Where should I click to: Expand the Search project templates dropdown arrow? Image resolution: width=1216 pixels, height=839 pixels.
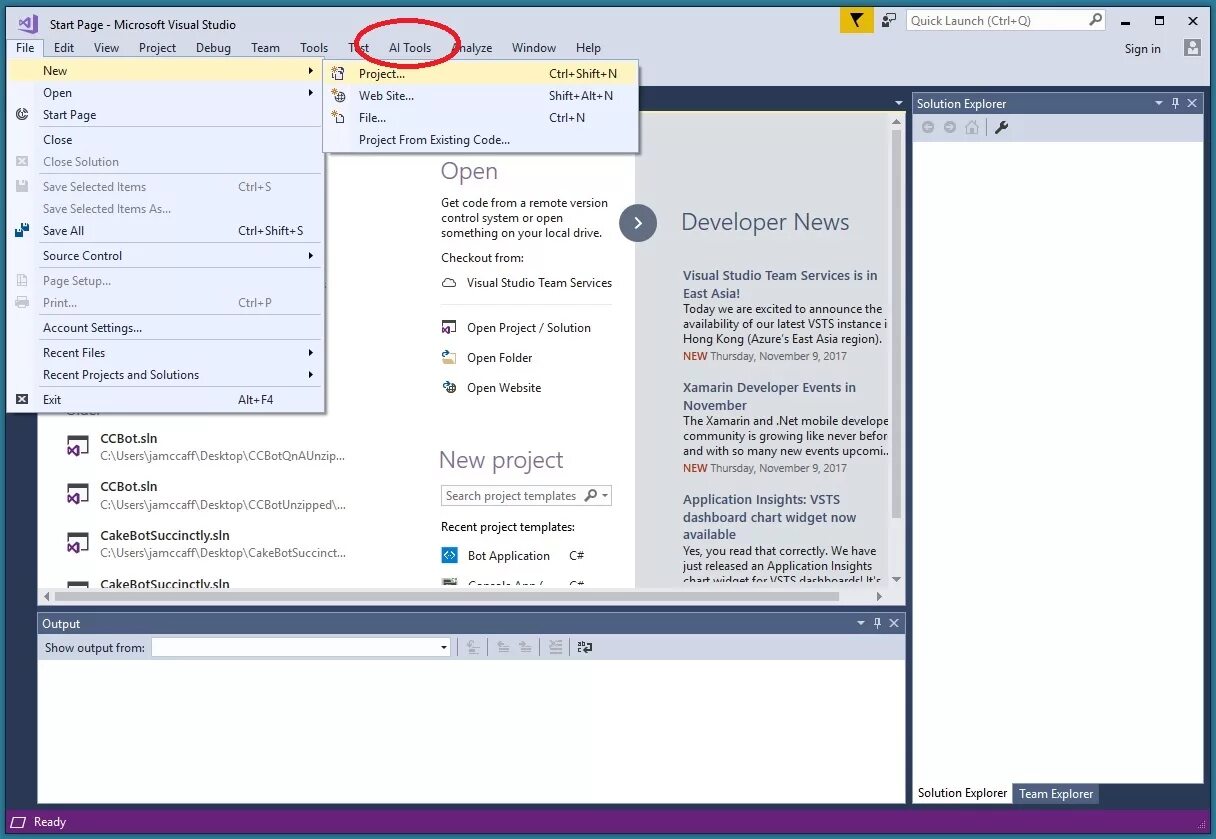point(605,496)
